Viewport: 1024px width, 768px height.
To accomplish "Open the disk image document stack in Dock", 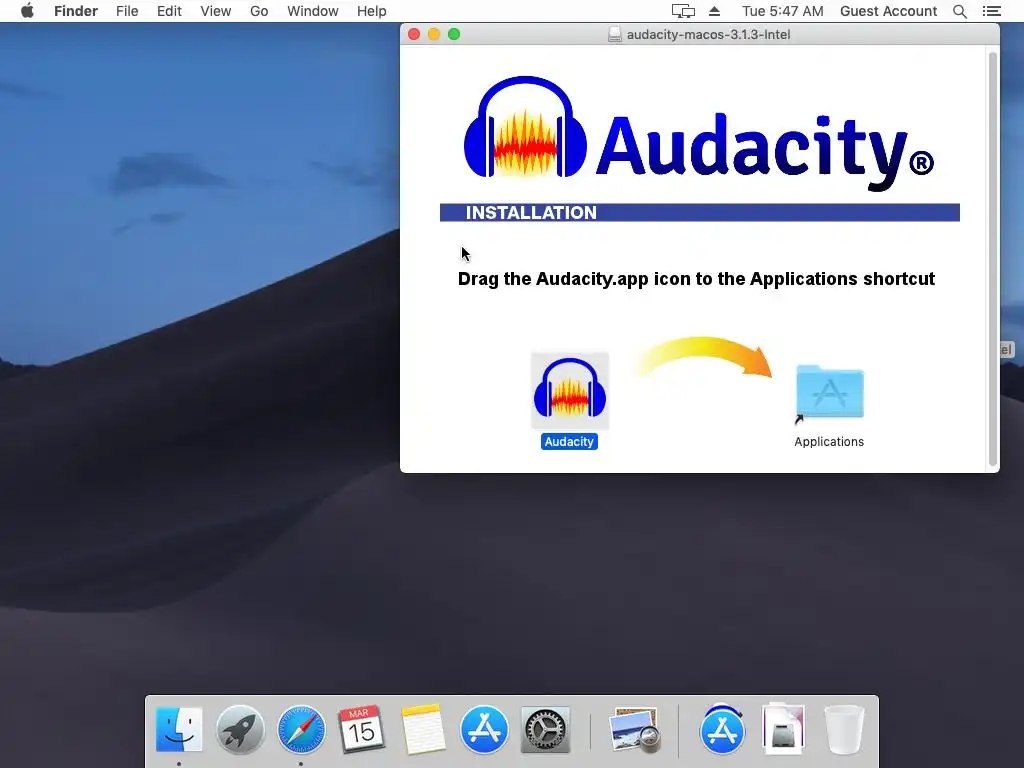I will (x=783, y=729).
